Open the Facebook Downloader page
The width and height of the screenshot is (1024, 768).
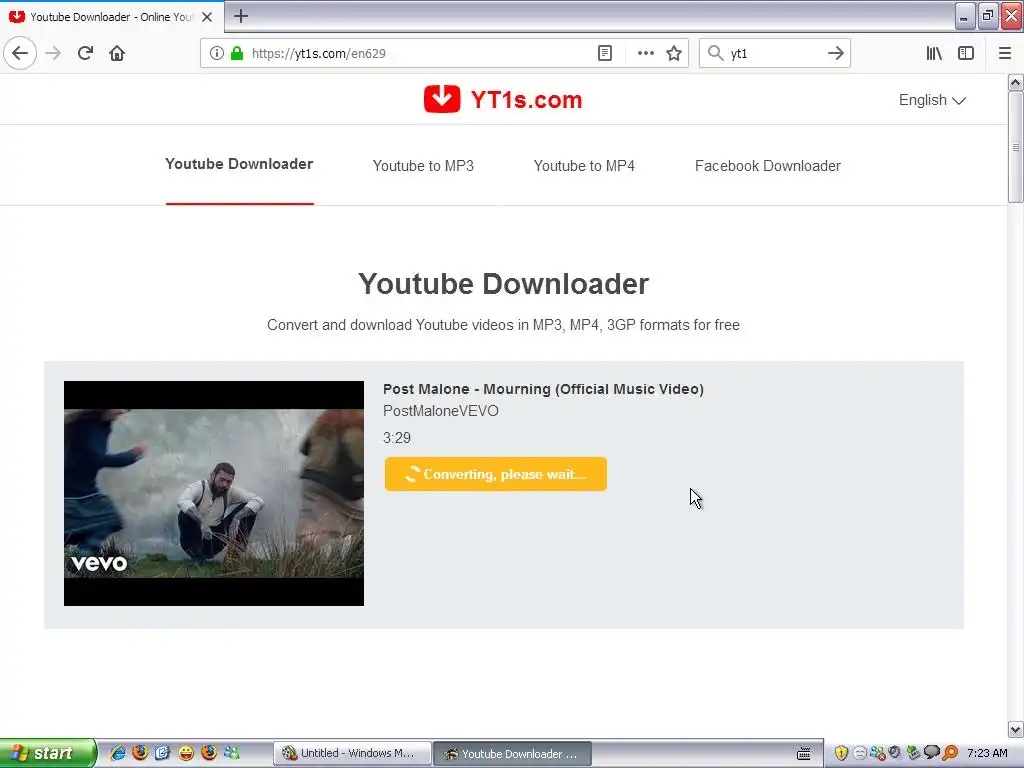point(768,166)
